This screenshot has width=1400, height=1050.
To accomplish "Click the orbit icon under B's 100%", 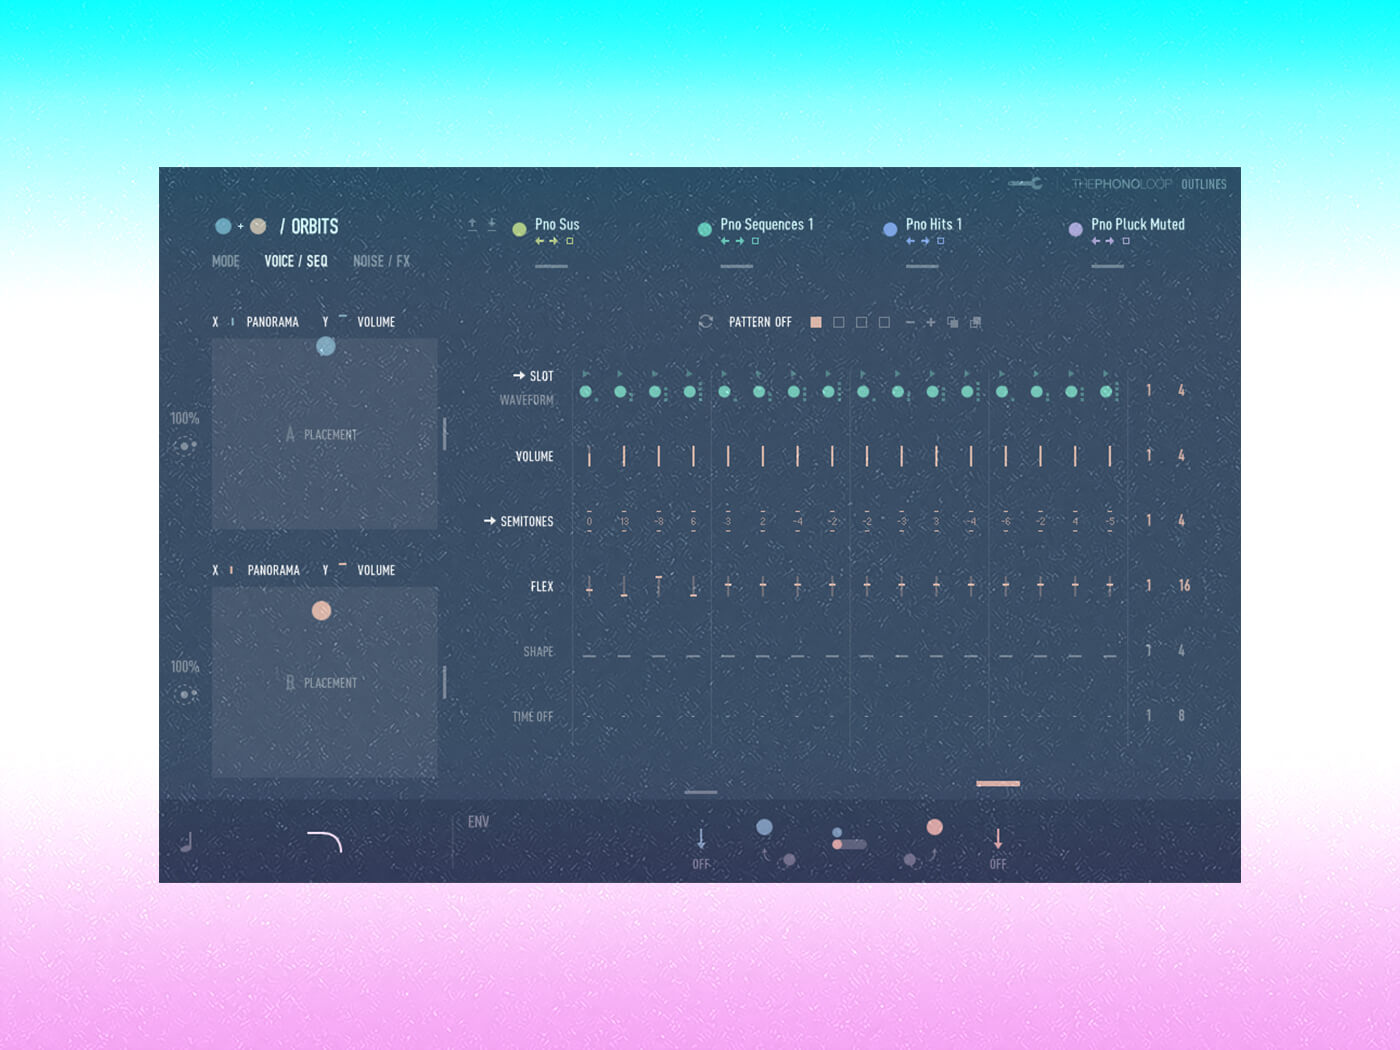I will [x=185, y=694].
